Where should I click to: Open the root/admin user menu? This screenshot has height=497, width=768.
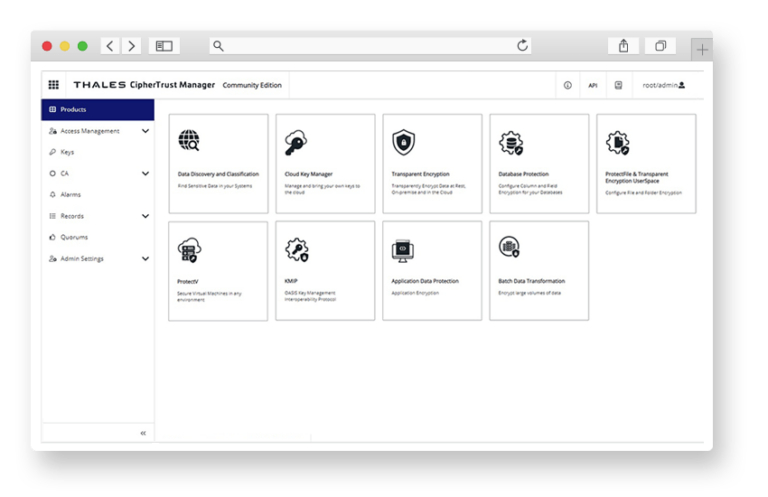click(664, 85)
